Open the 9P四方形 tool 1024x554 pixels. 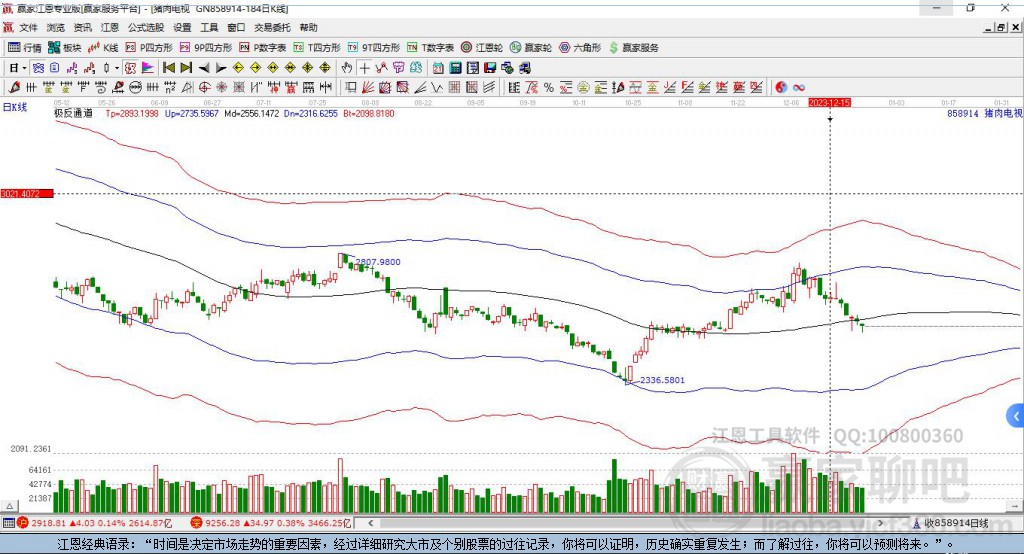[x=206, y=48]
